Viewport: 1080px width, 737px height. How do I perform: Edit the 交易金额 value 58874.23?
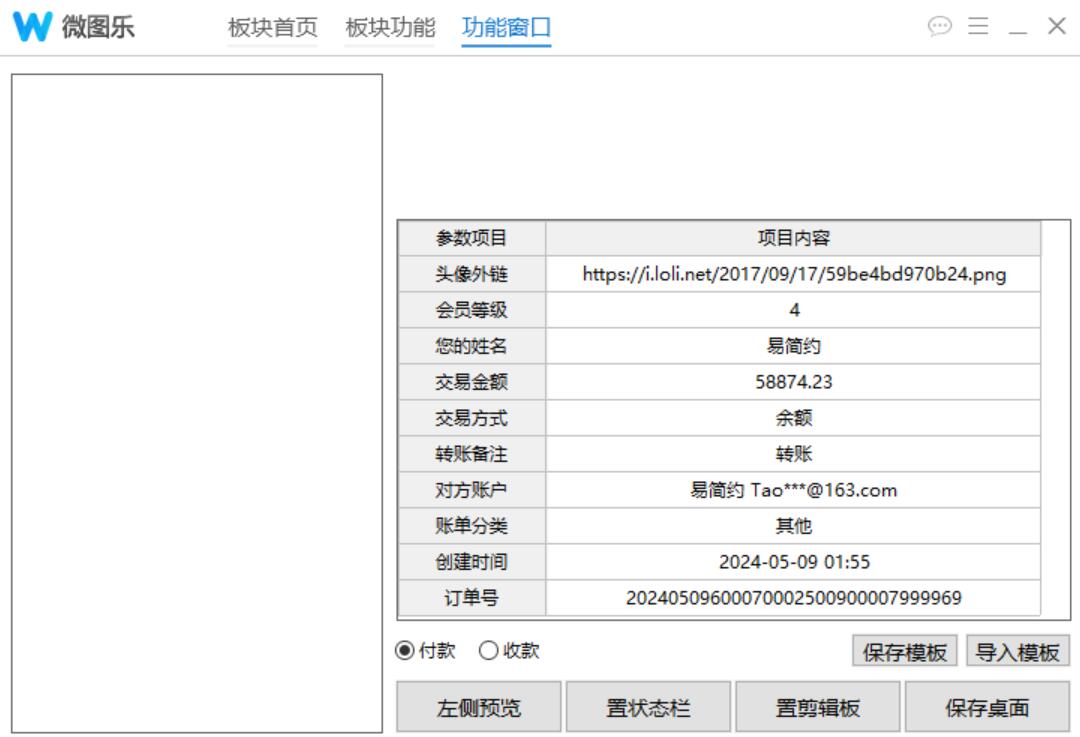pyautogui.click(x=793, y=382)
